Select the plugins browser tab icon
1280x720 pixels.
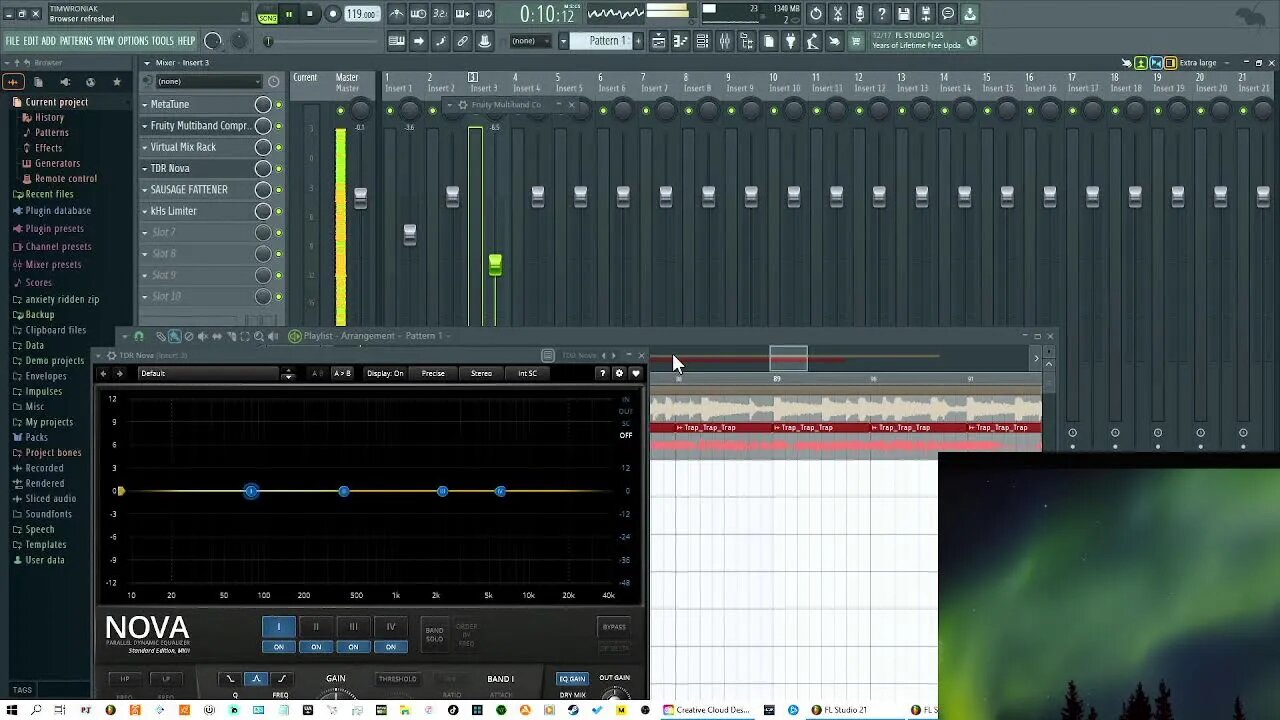[x=64, y=82]
